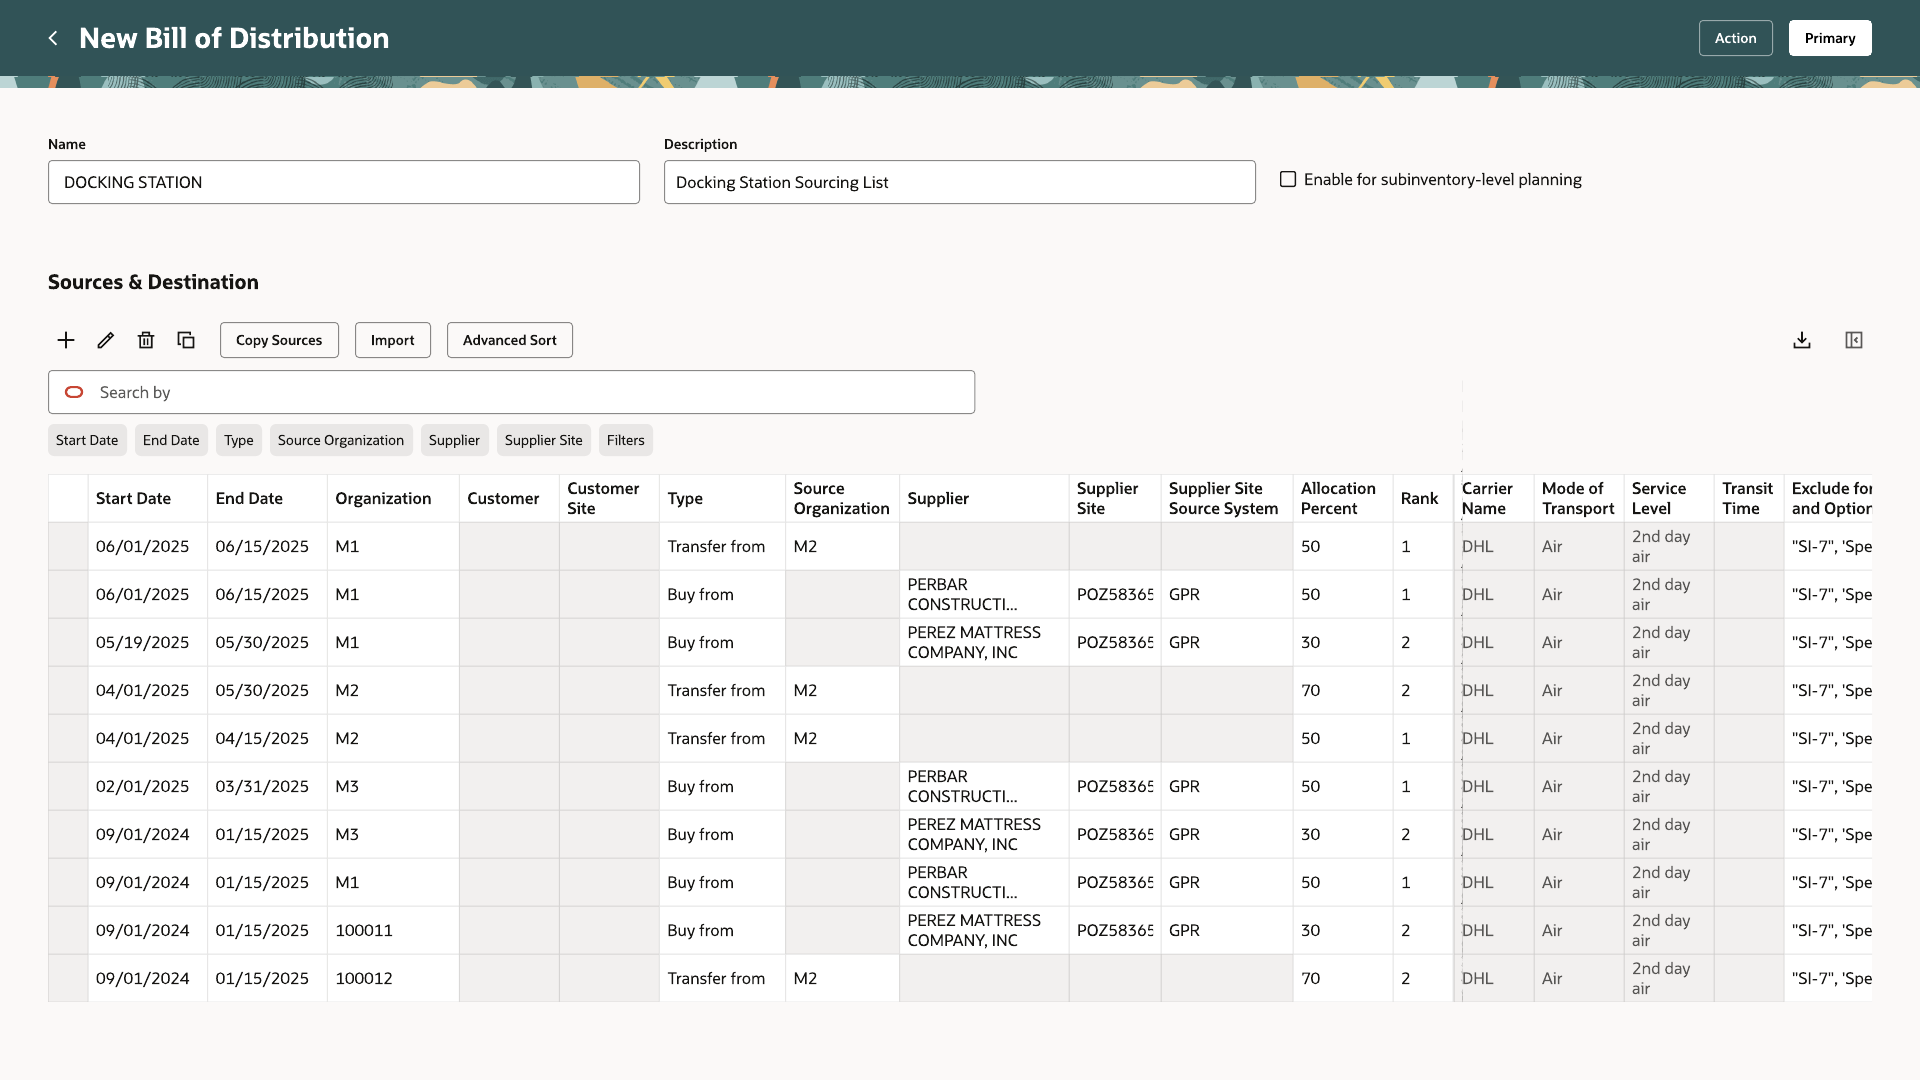Go back using the header arrow
The image size is (1920, 1080).
(x=53, y=38)
